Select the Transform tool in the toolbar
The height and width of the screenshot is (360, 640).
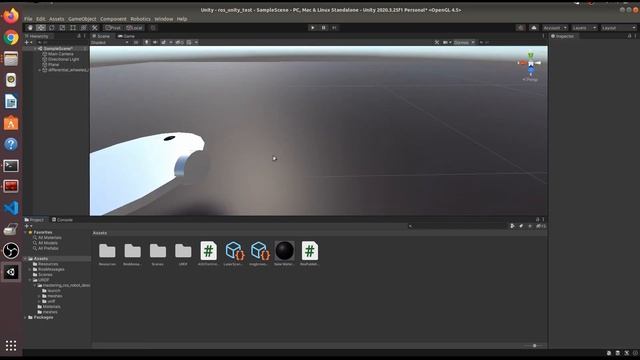[x=83, y=28]
